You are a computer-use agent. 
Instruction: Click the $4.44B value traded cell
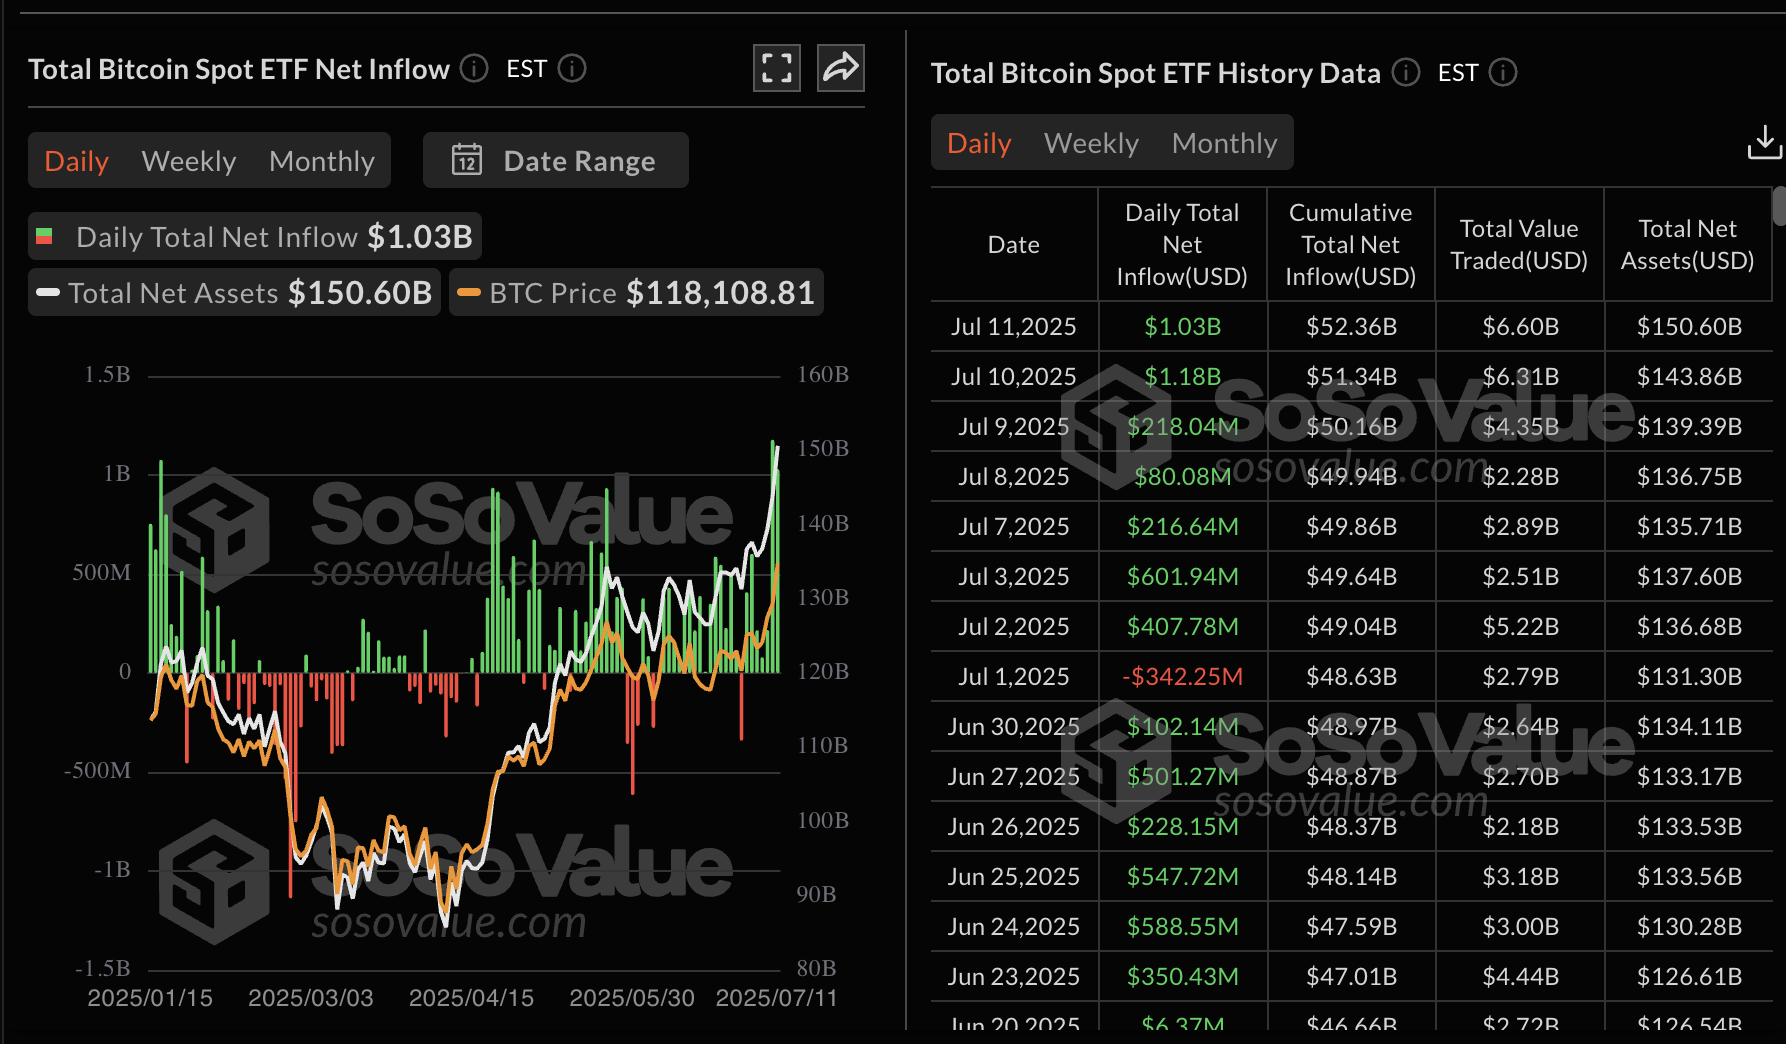1520,976
